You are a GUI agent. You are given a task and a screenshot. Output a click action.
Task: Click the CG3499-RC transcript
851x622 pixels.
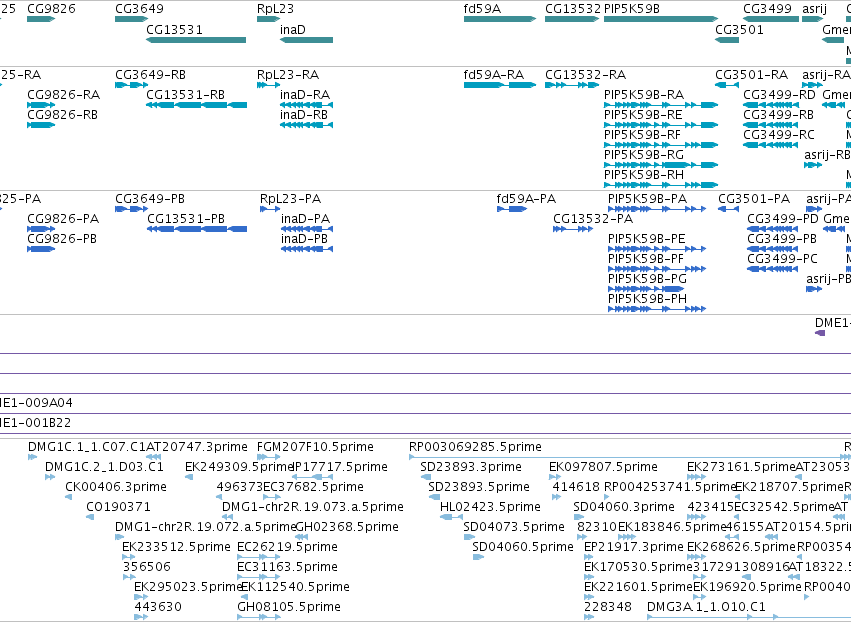771,145
